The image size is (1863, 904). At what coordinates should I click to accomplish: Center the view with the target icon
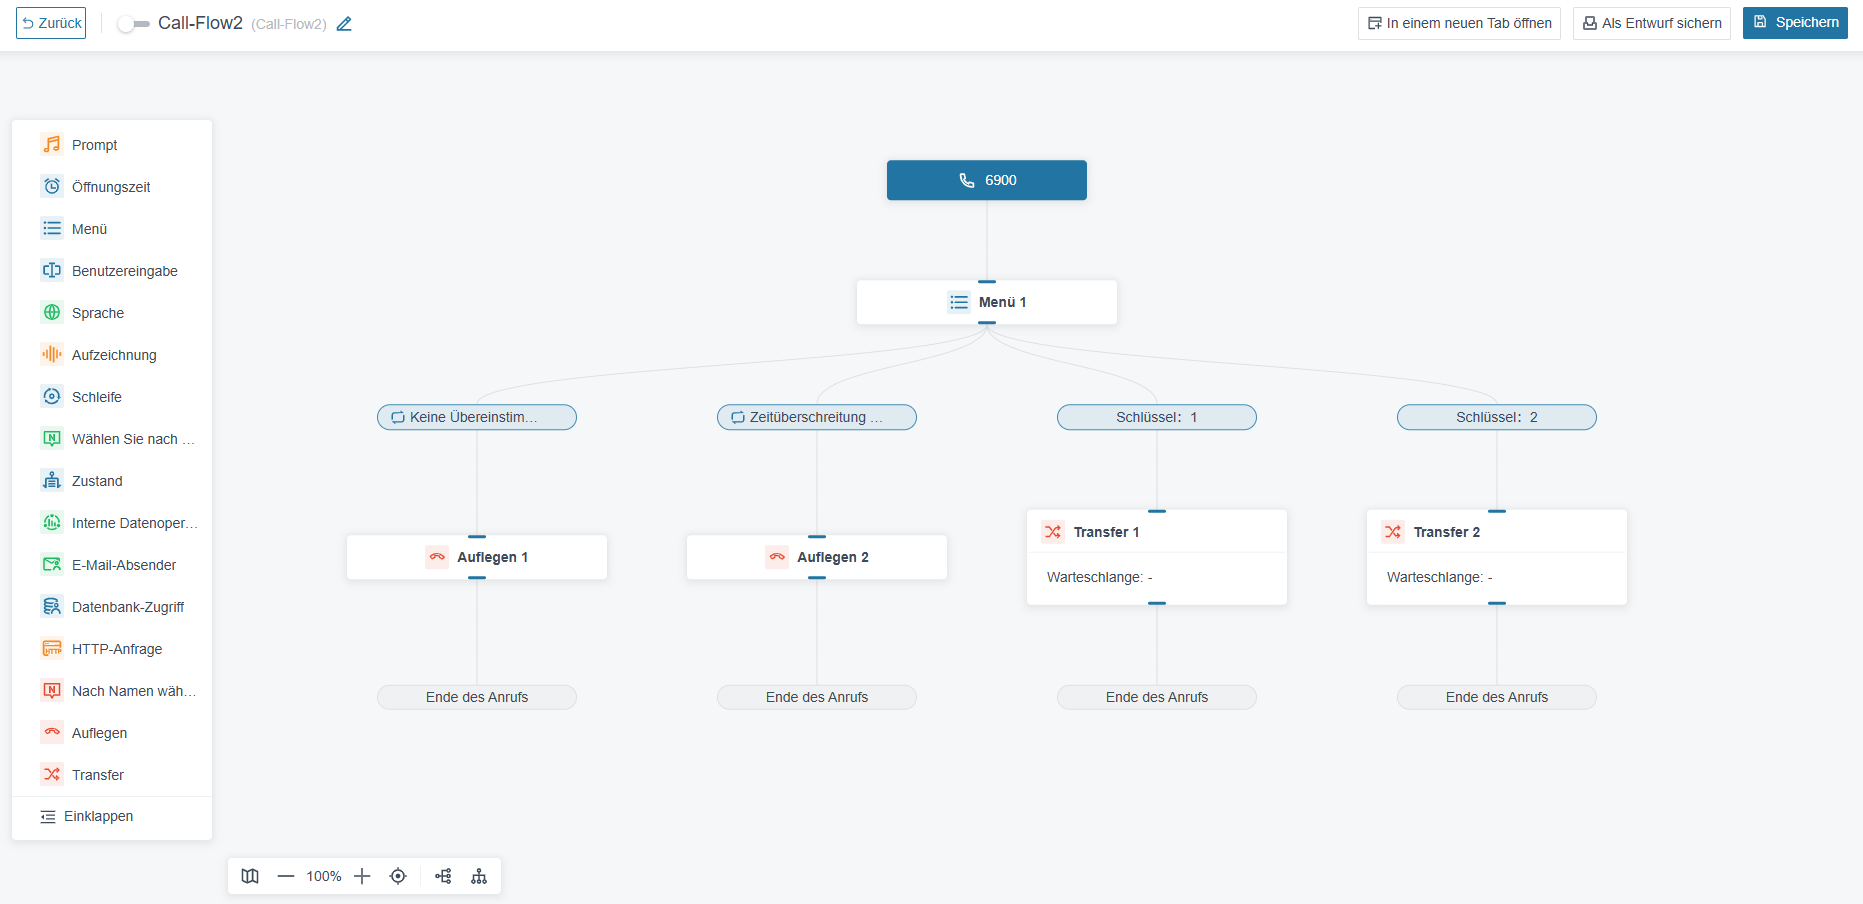(x=398, y=876)
